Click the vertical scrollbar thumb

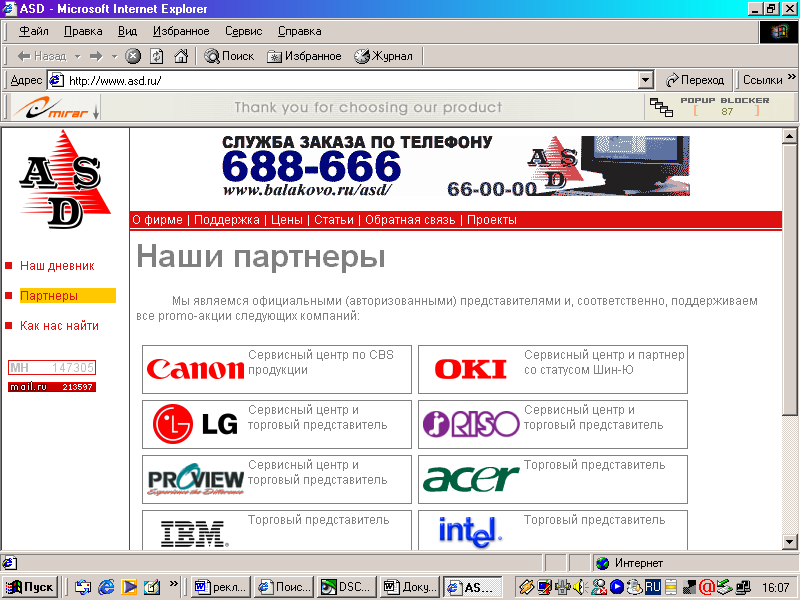(789, 280)
